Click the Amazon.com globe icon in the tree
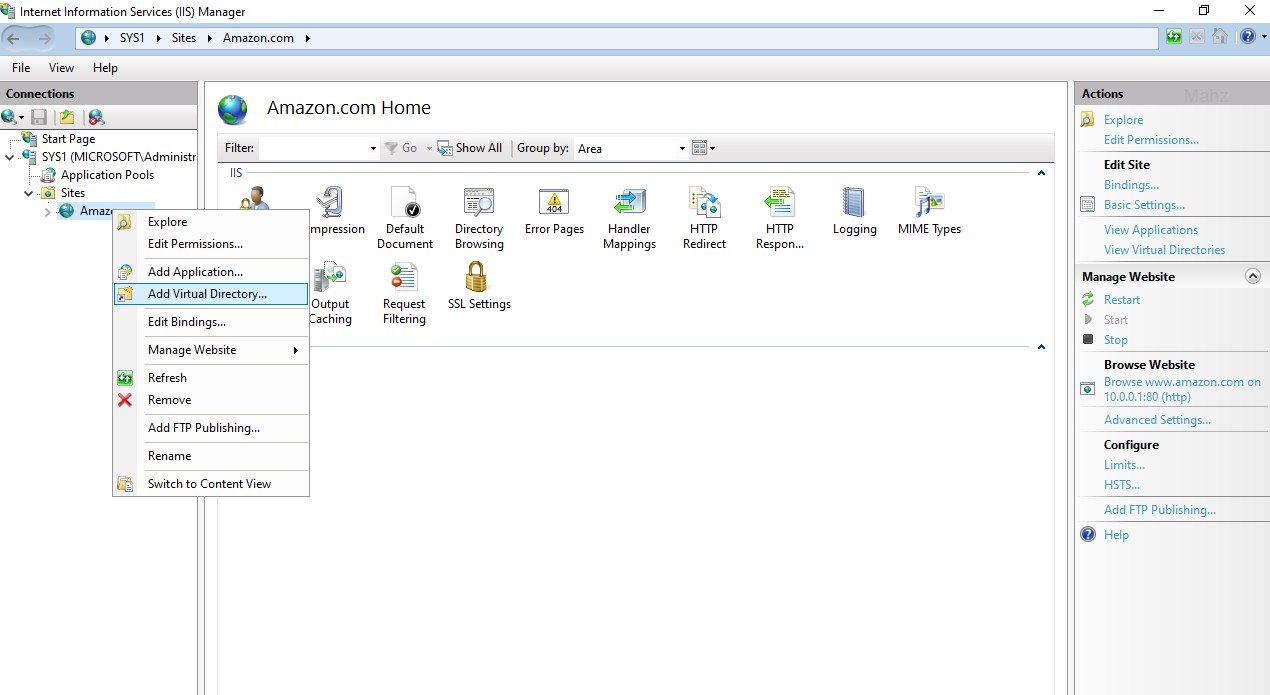Image resolution: width=1270 pixels, height=695 pixels. 66,211
